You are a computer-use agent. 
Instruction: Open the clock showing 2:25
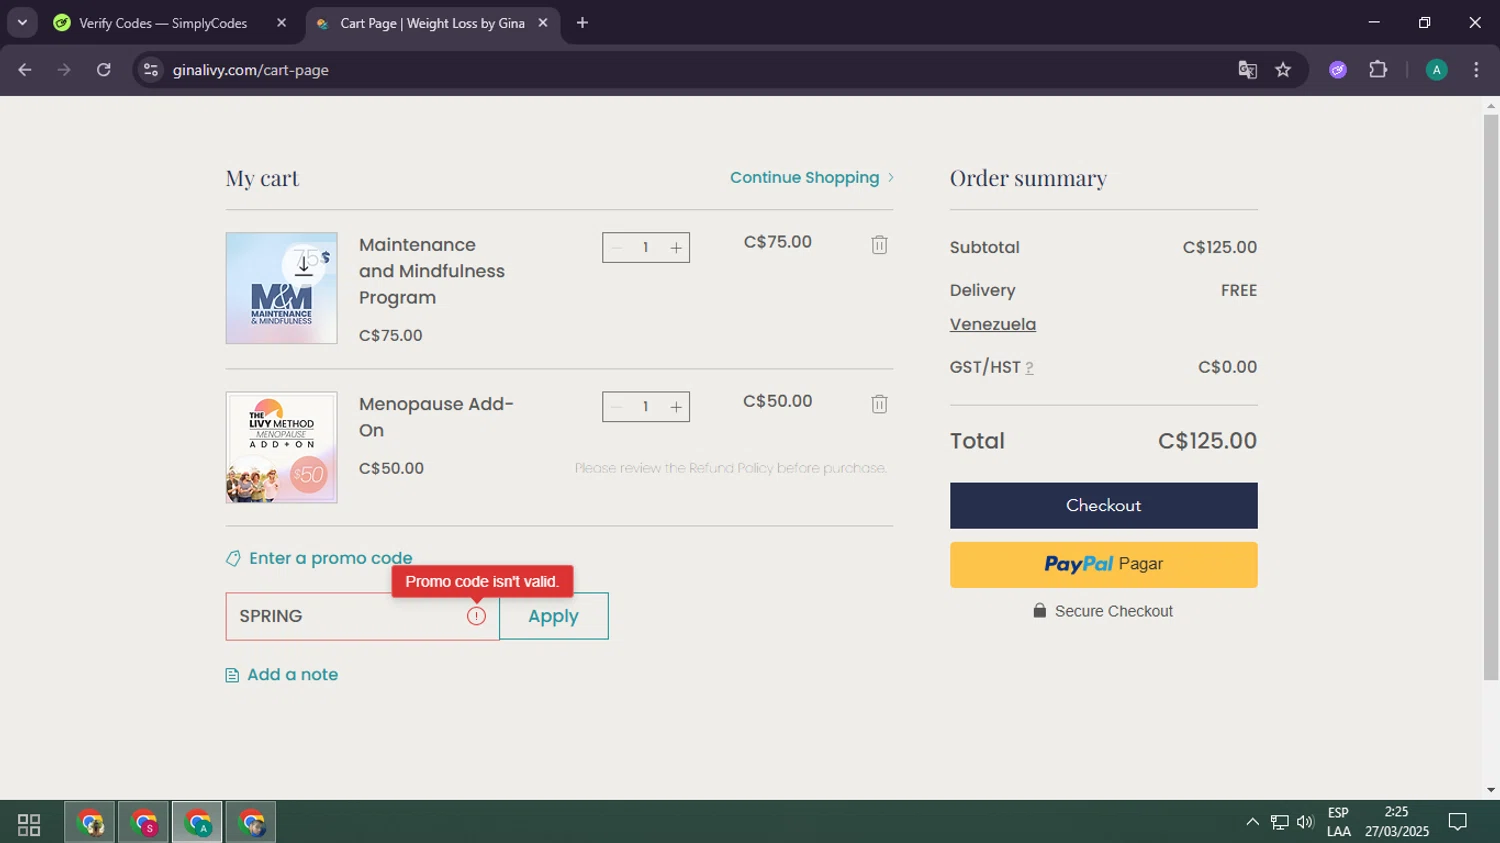click(x=1397, y=822)
